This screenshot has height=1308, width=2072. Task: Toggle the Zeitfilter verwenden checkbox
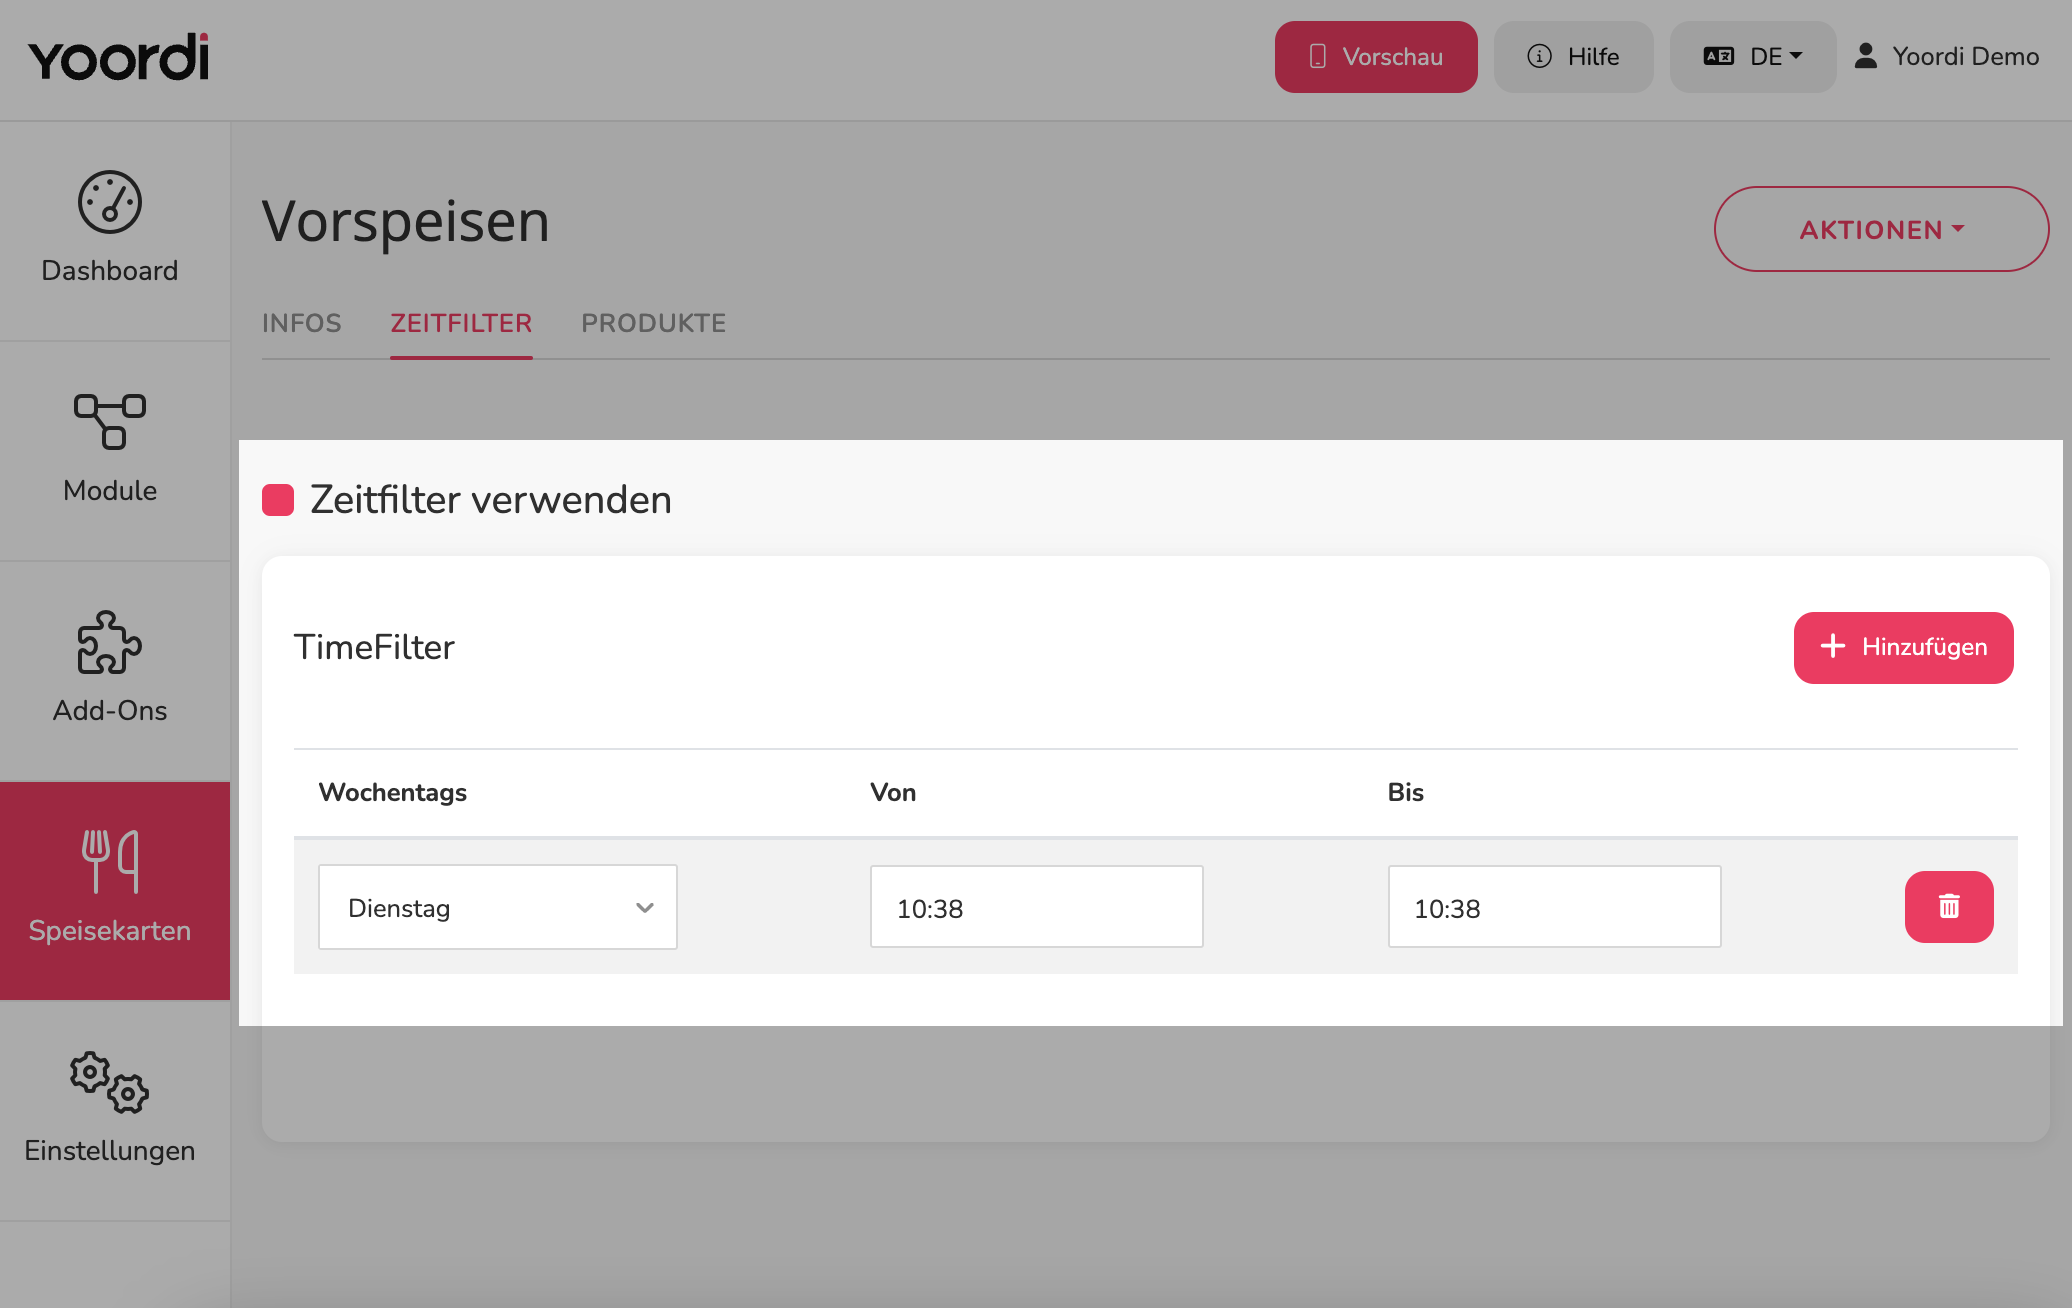coord(278,500)
